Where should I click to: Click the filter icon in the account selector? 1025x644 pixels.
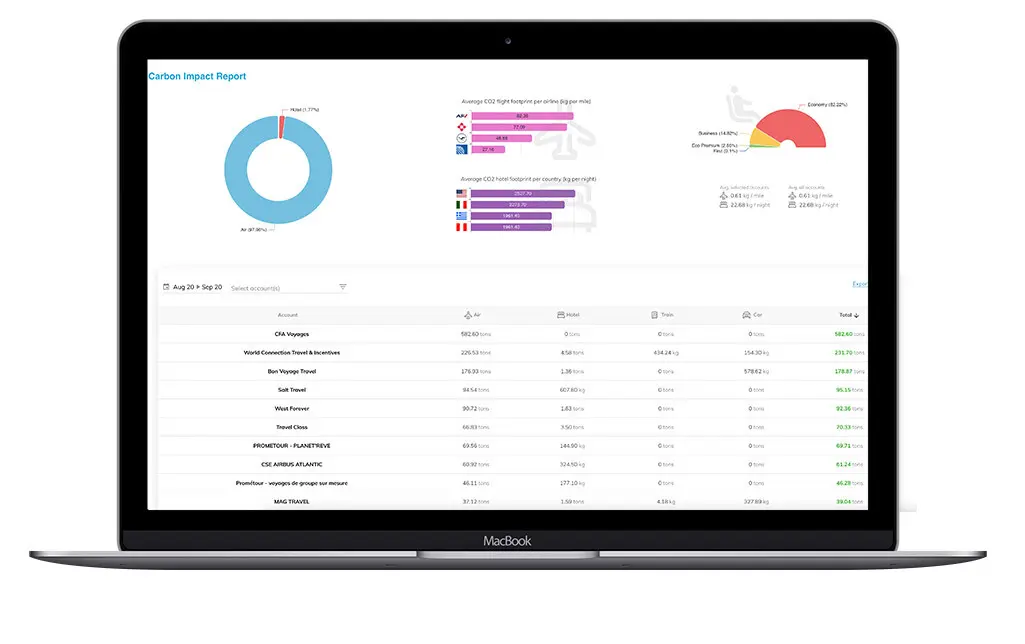pyautogui.click(x=342, y=287)
